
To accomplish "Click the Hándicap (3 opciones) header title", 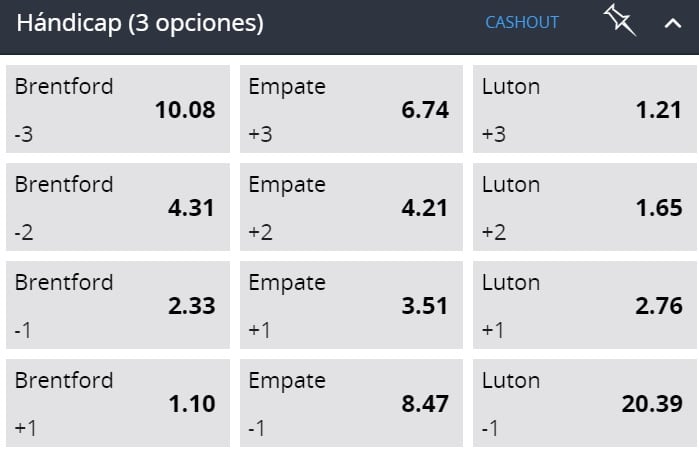I will 140,23.
